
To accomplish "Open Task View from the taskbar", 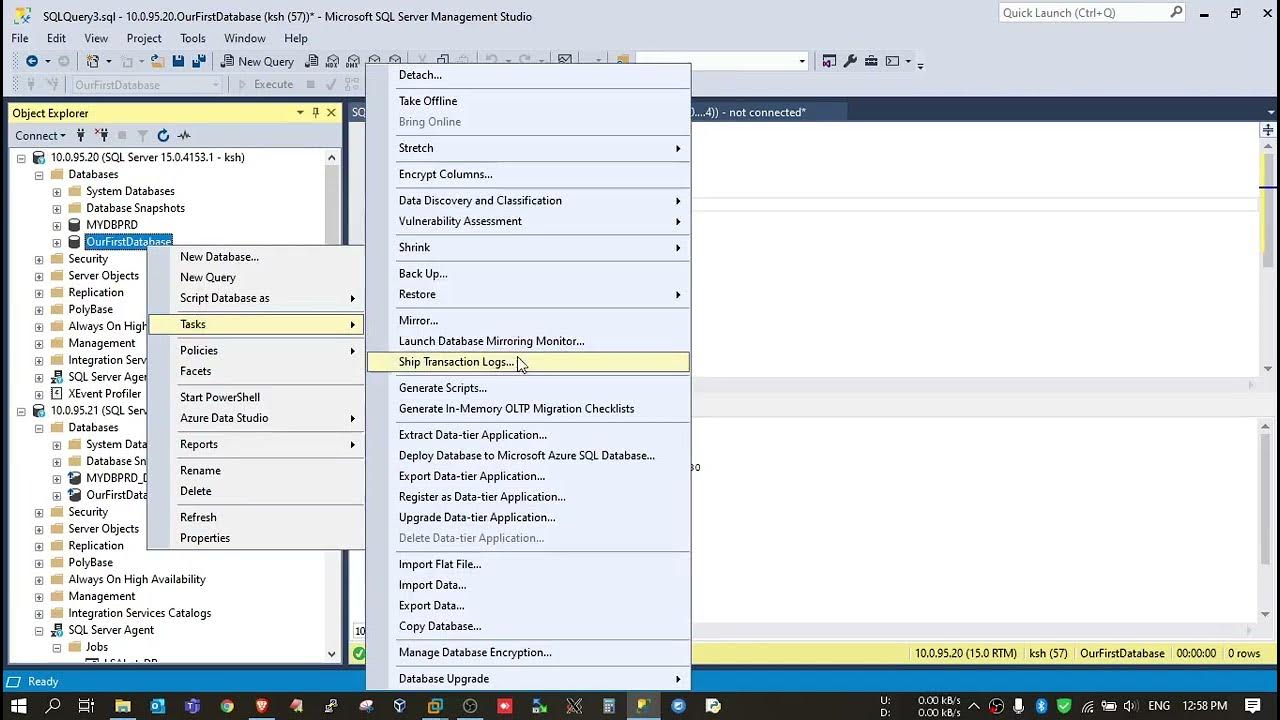I will click(86, 705).
